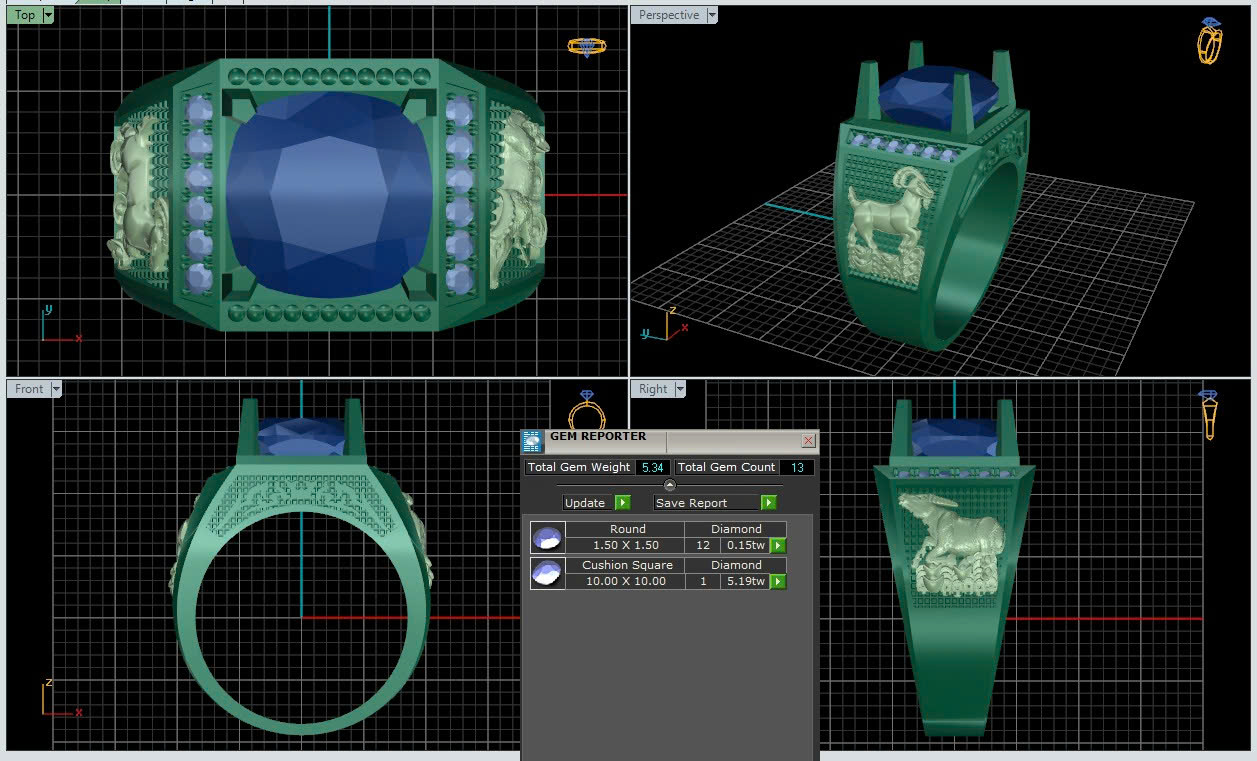The height and width of the screenshot is (761, 1257).
Task: Click the Right viewport ring orientation icon
Action: [x=1209, y=415]
